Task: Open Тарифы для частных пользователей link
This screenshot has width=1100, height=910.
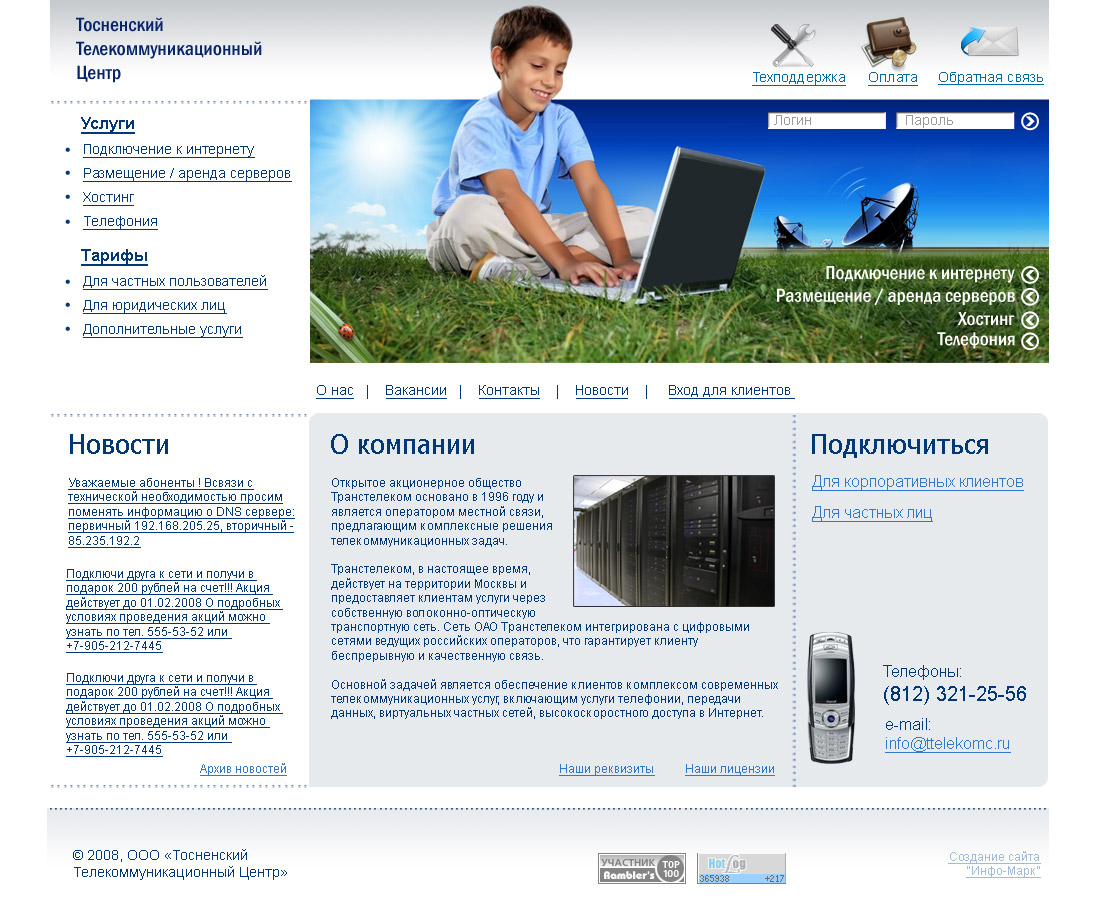Action: click(x=174, y=281)
